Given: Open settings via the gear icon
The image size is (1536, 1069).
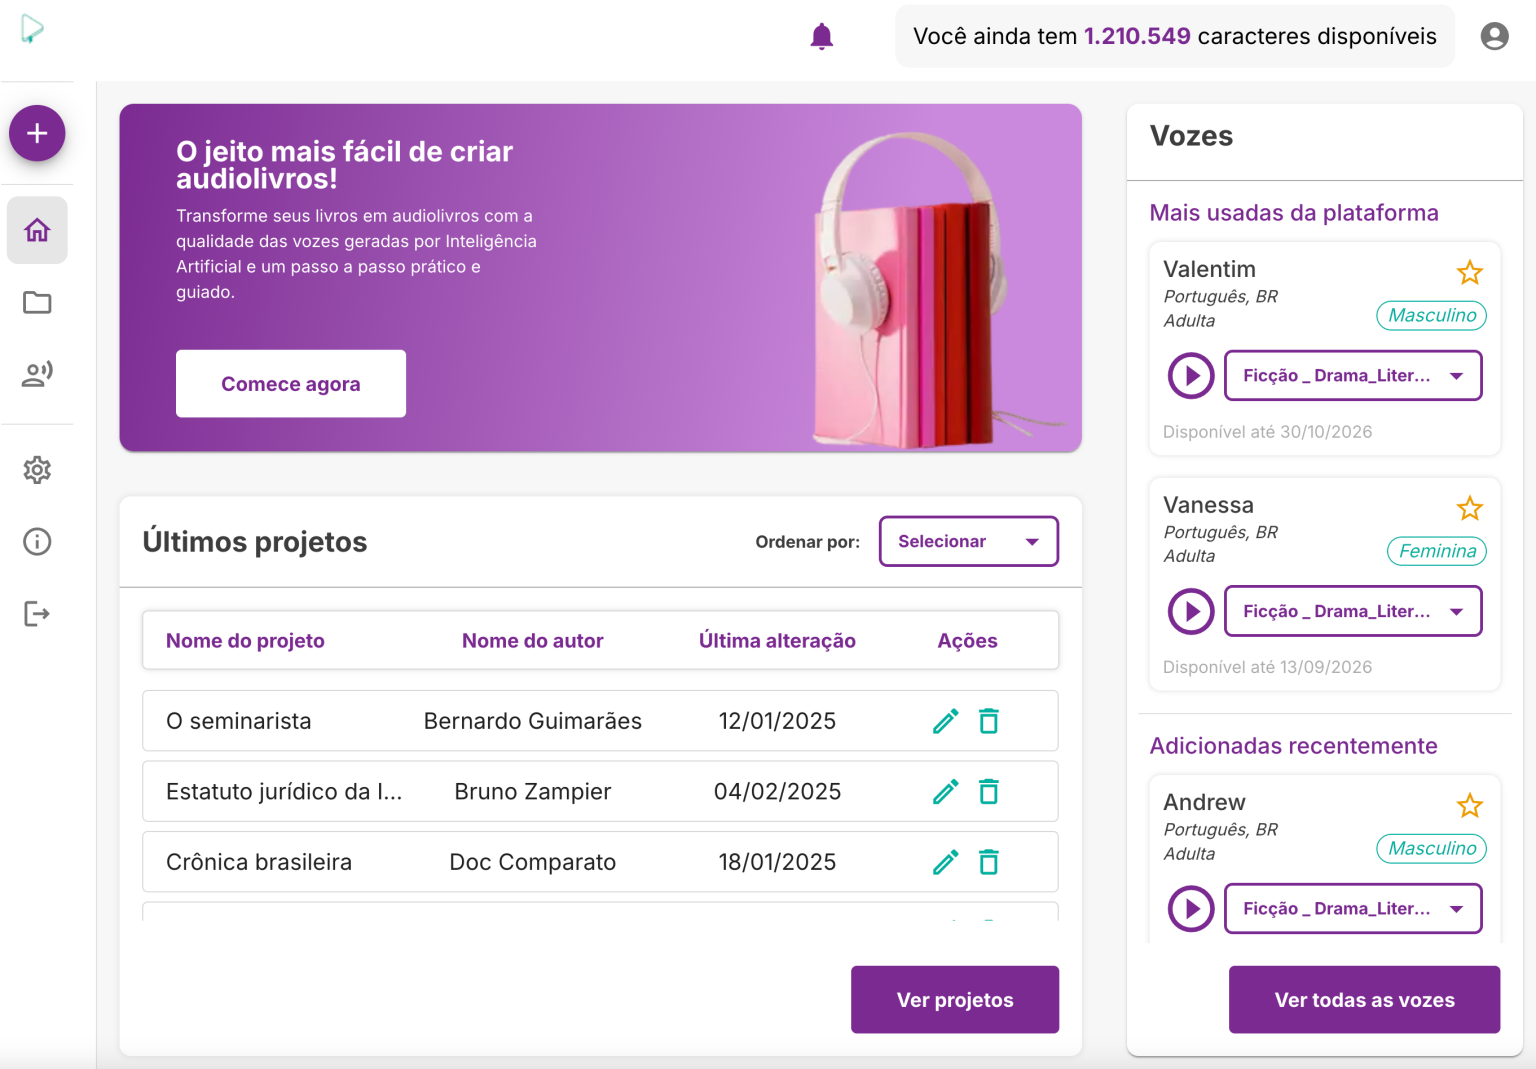Looking at the screenshot, I should [37, 470].
